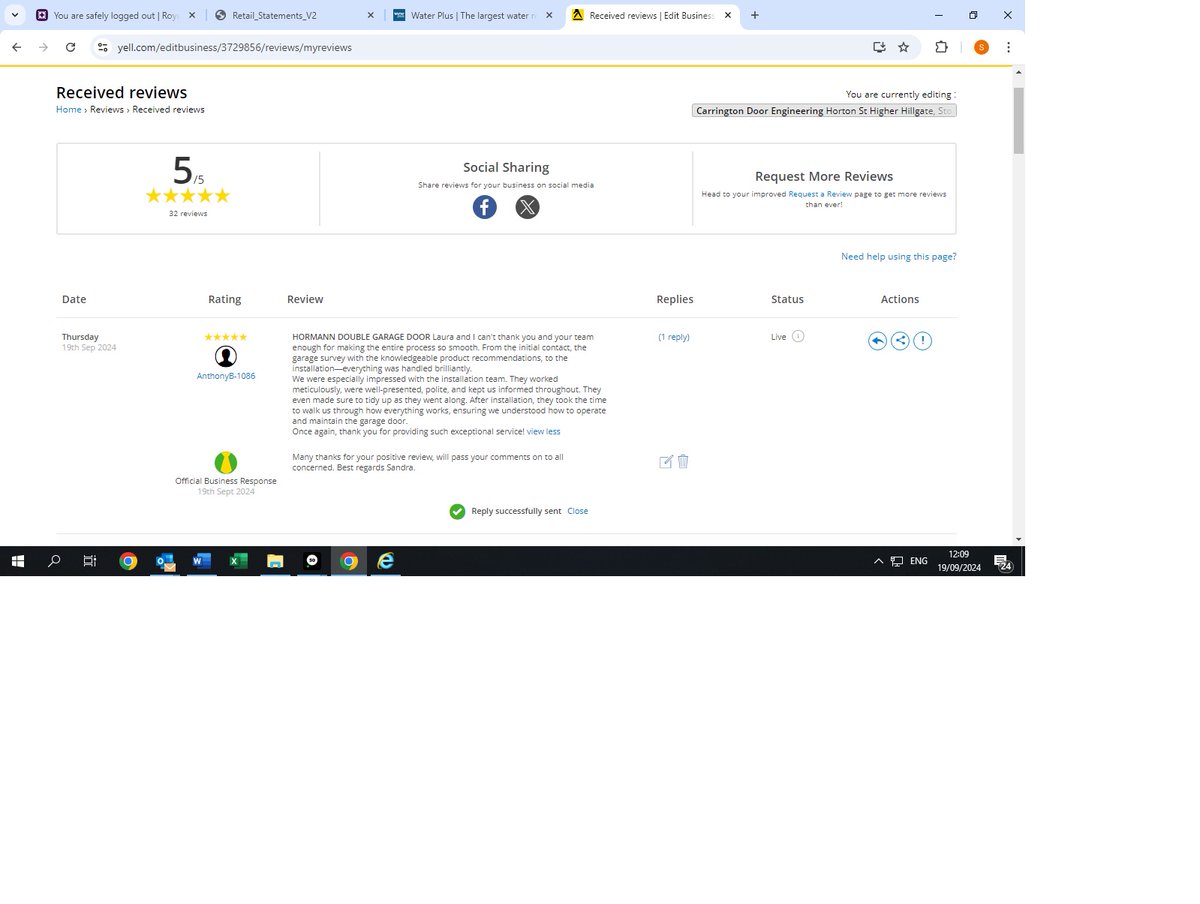This screenshot has height=904, width=1200.
Task: Click the address bar URL
Action: 235,47
